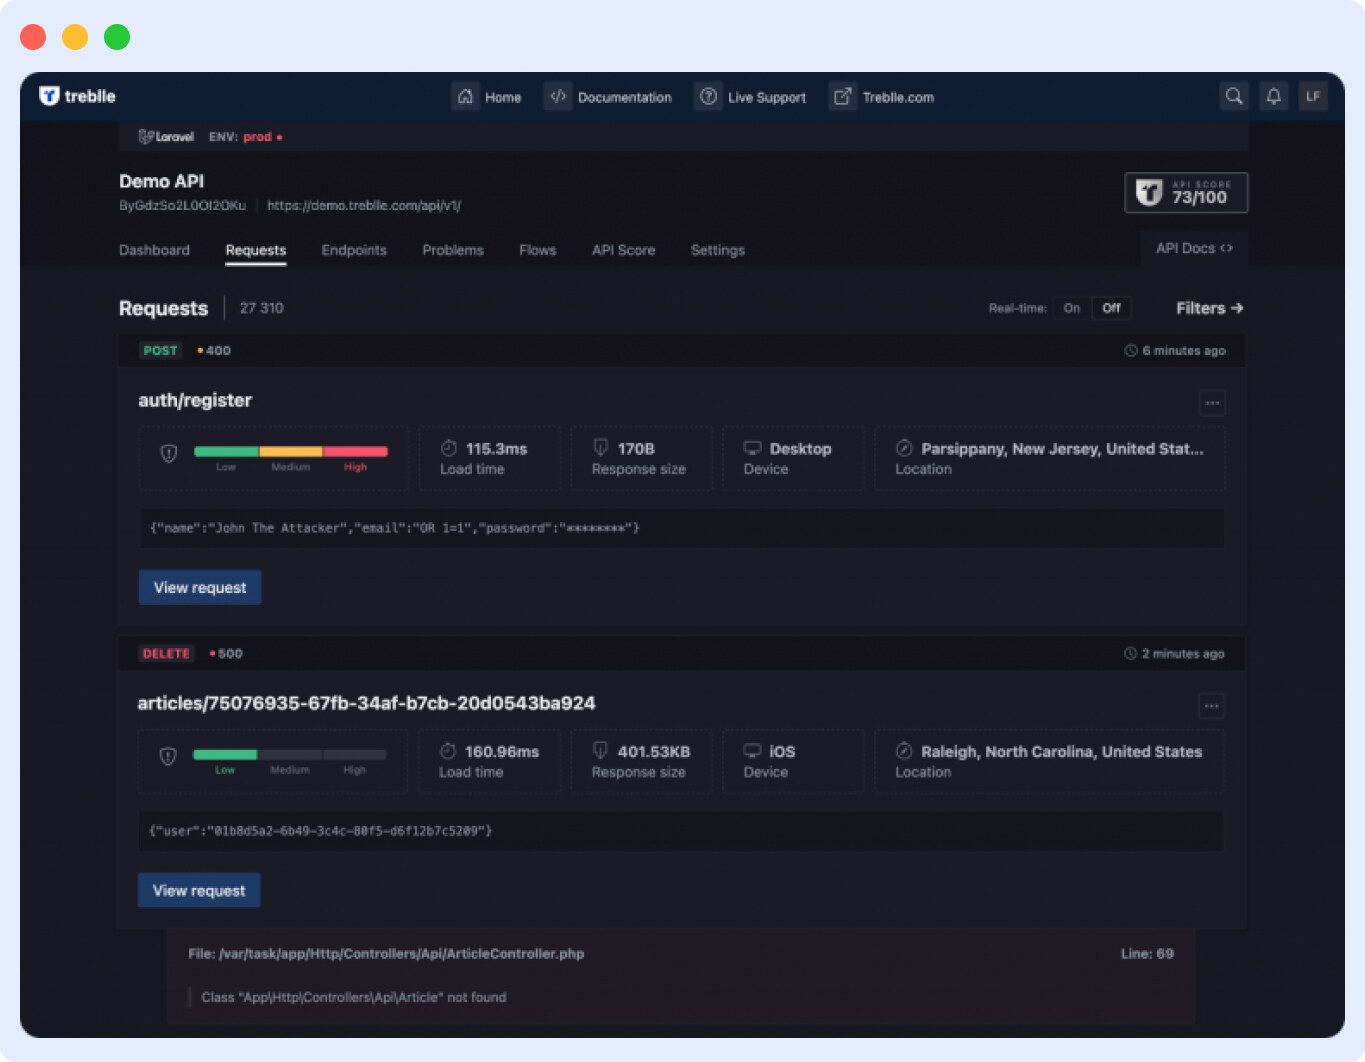Image resolution: width=1365 pixels, height=1062 pixels.
Task: Open the search panel
Action: [1234, 96]
